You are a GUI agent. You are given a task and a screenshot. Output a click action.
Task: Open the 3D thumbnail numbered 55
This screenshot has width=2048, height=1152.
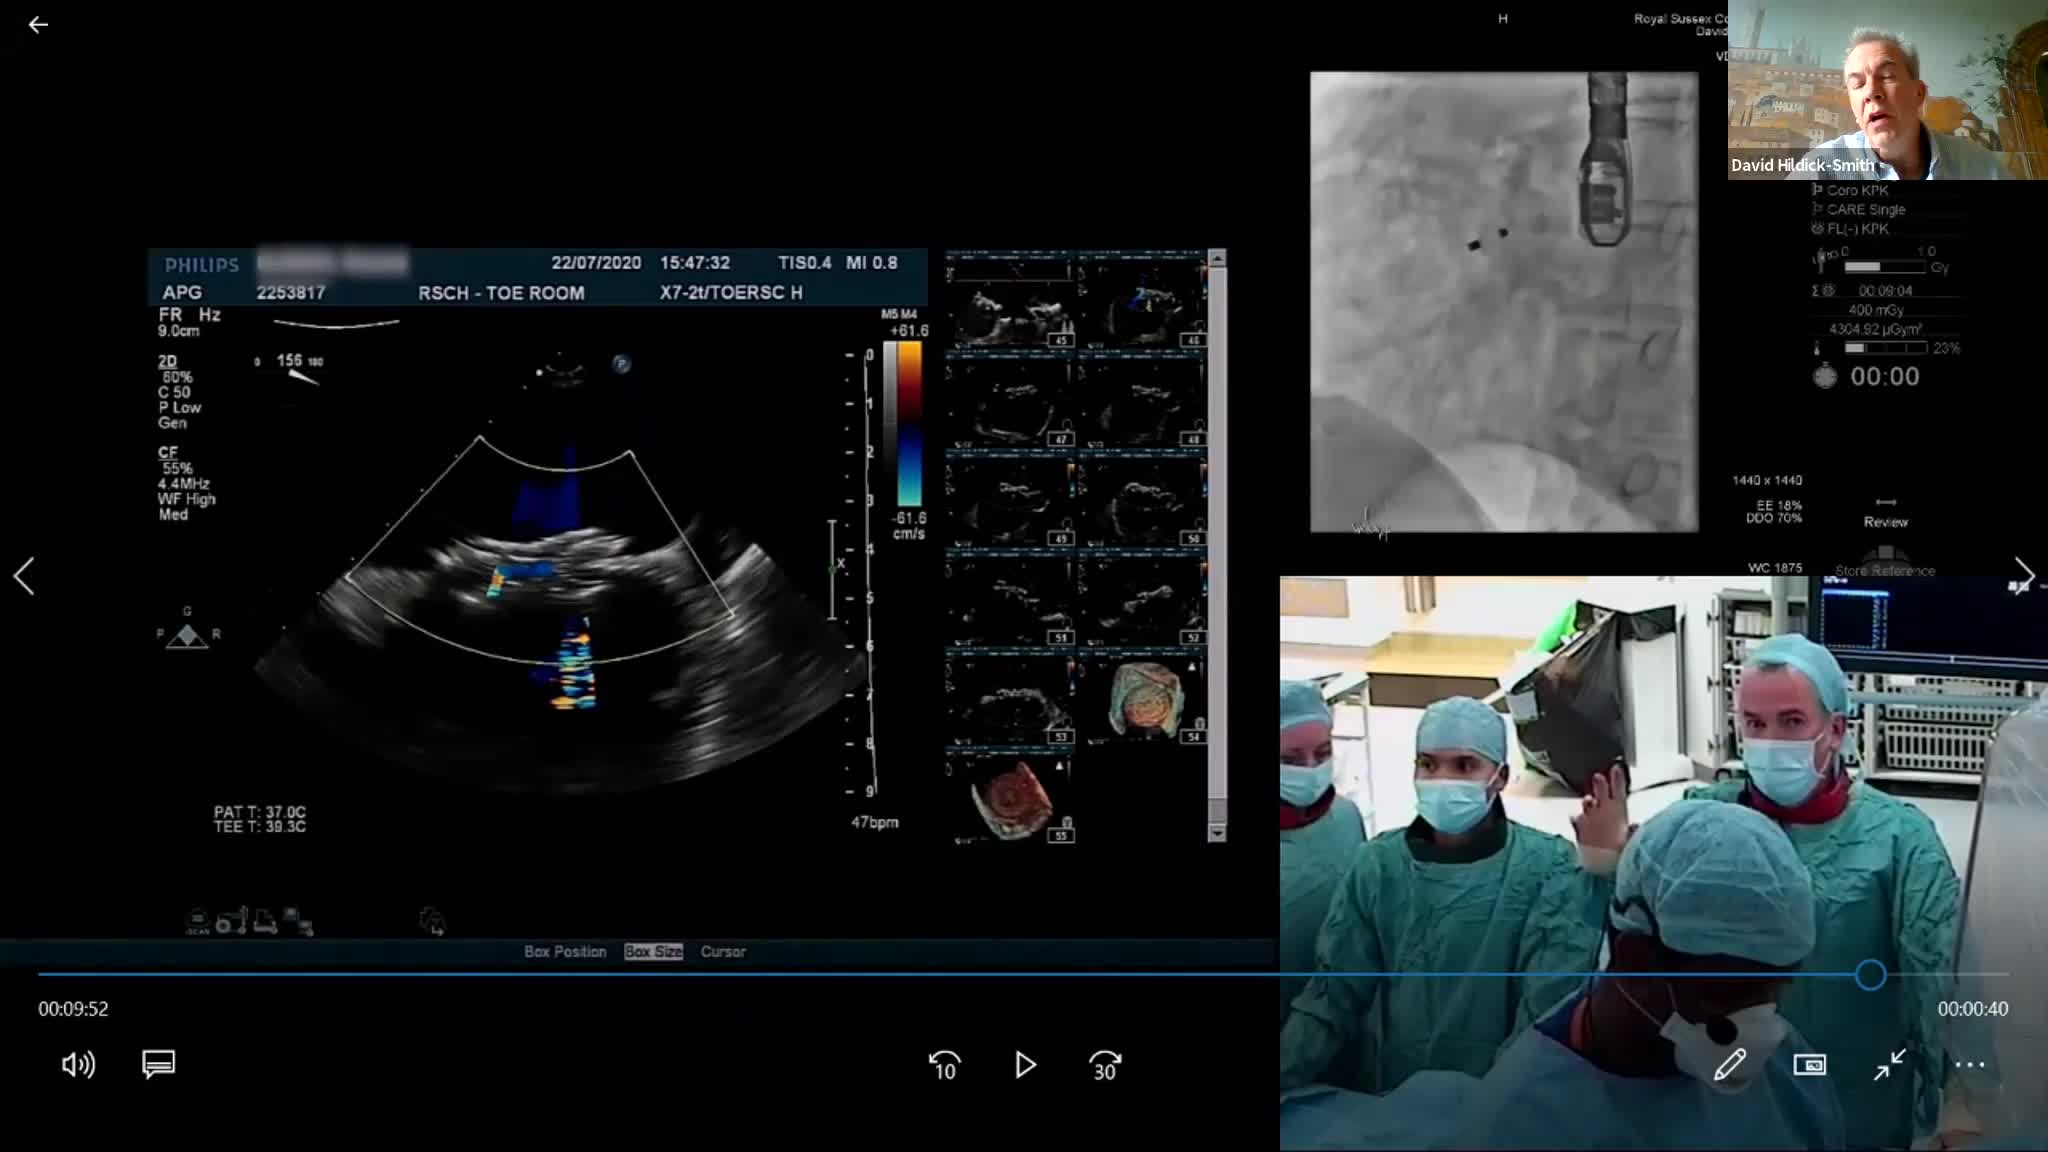pyautogui.click(x=1010, y=799)
